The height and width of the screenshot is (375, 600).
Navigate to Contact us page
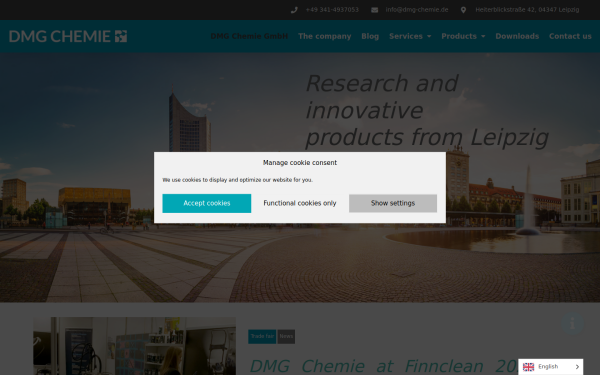(x=570, y=36)
